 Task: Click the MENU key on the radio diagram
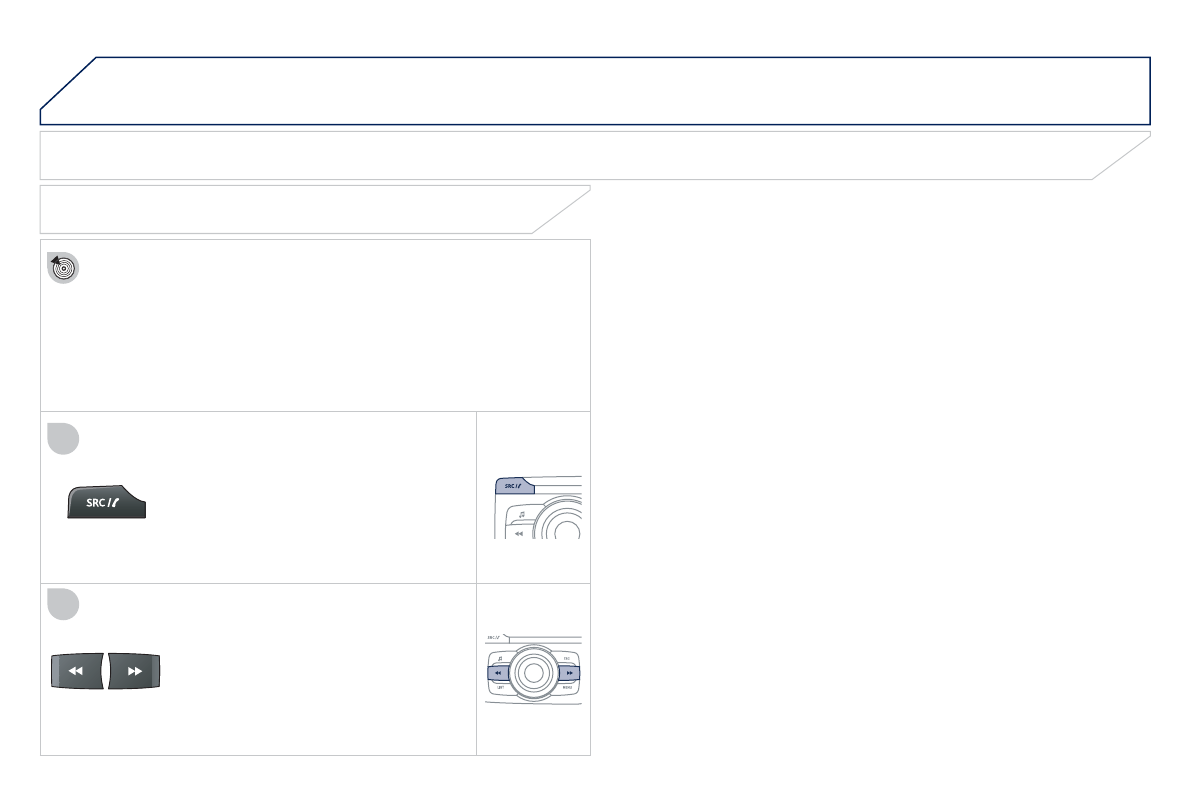tap(567, 687)
